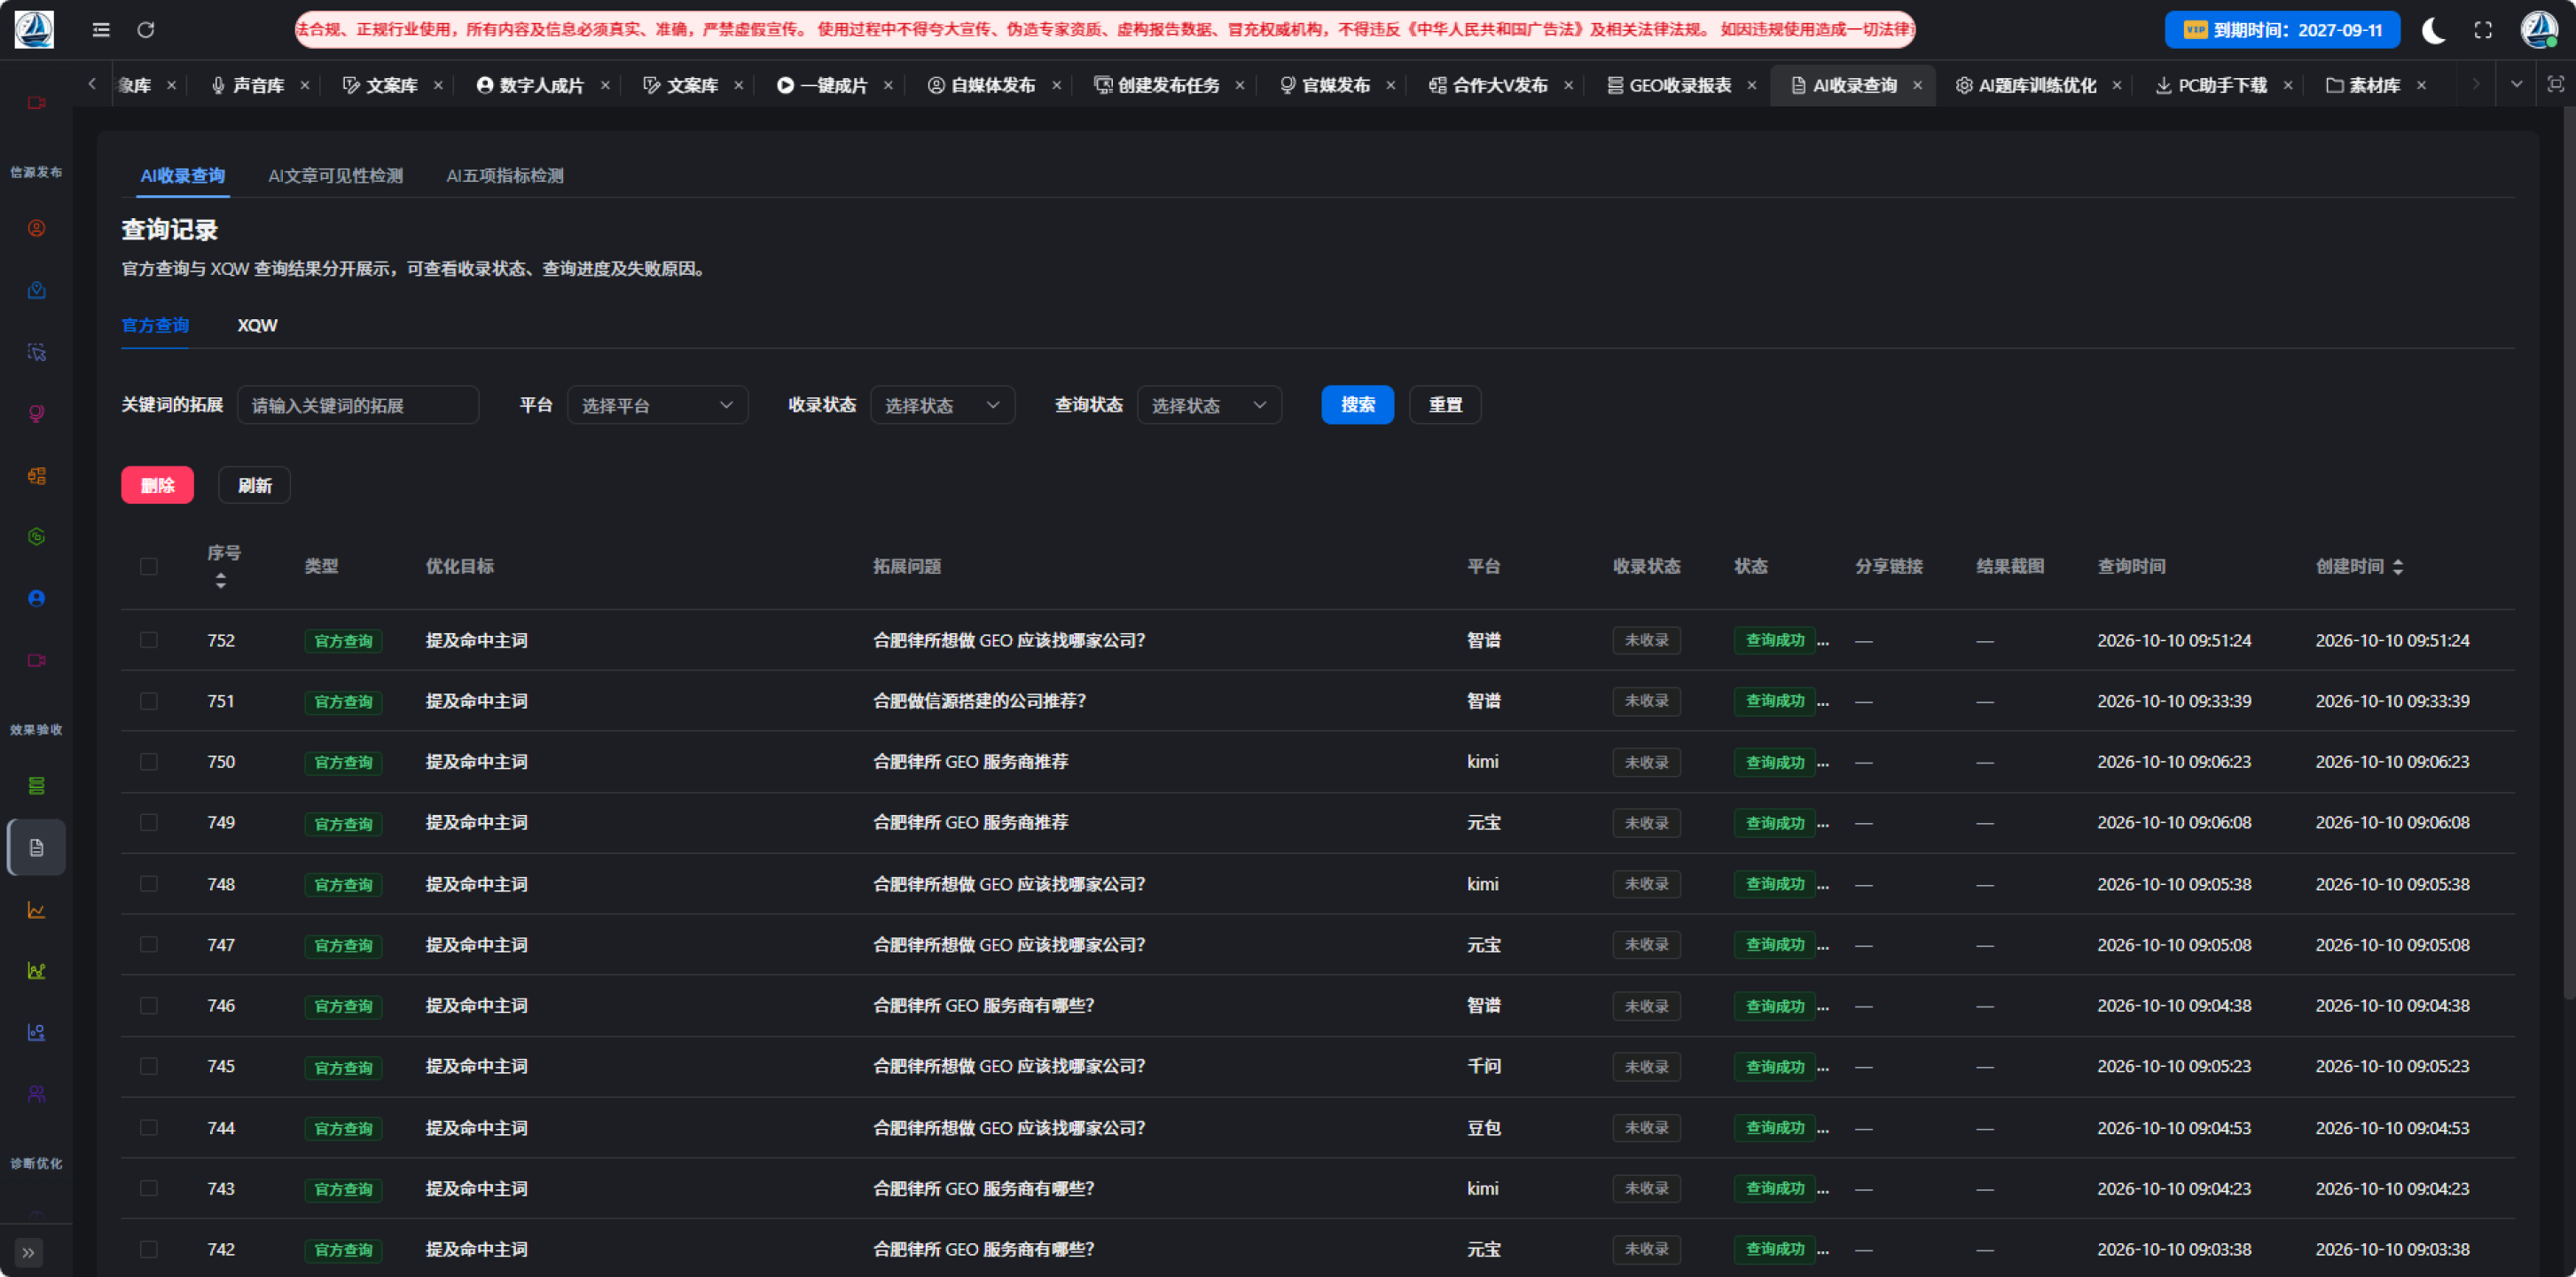Select row 745 checkbox
Screen dimensions: 2576x1277
tap(149, 1066)
